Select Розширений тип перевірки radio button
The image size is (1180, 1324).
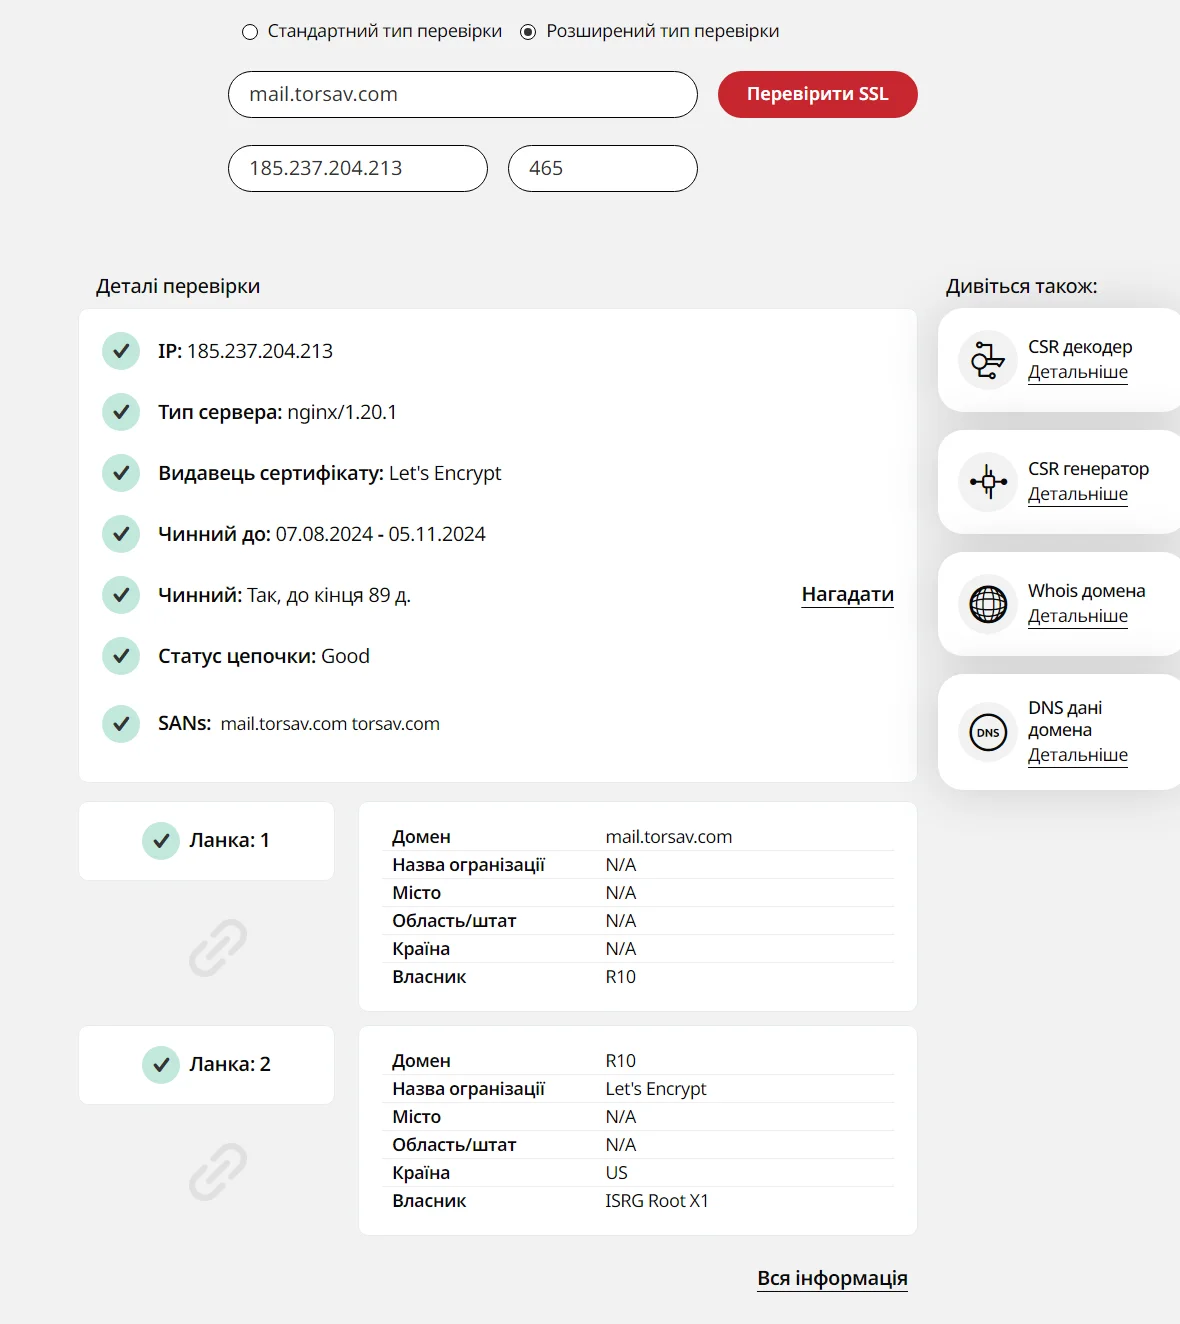click(x=528, y=32)
